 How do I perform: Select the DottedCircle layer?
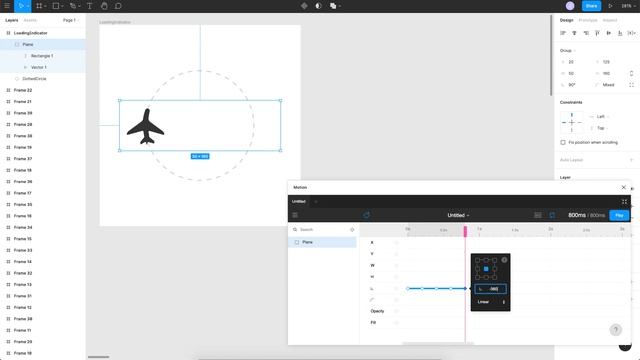coord(43,79)
